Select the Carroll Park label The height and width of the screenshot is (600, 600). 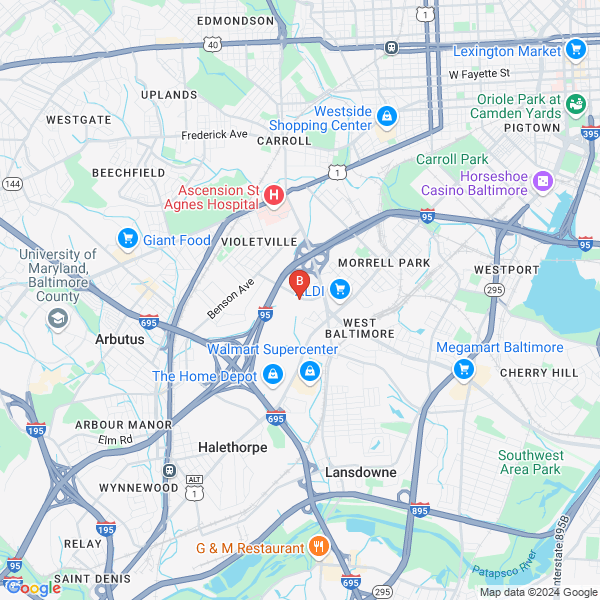[x=452, y=159]
